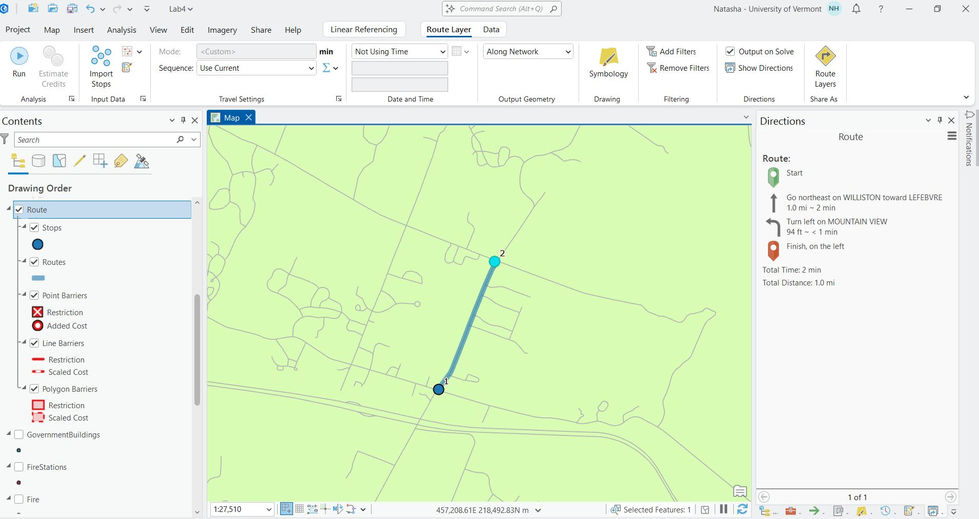Open the Symbology tool in Drawing group
Viewport: 979px width, 519px height.
point(608,62)
